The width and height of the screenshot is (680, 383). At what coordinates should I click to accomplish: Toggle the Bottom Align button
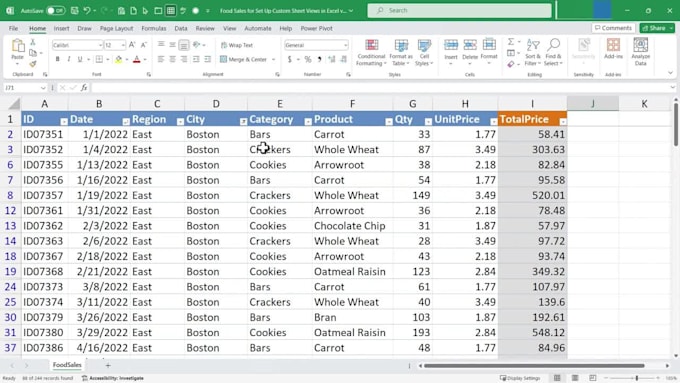pos(184,45)
